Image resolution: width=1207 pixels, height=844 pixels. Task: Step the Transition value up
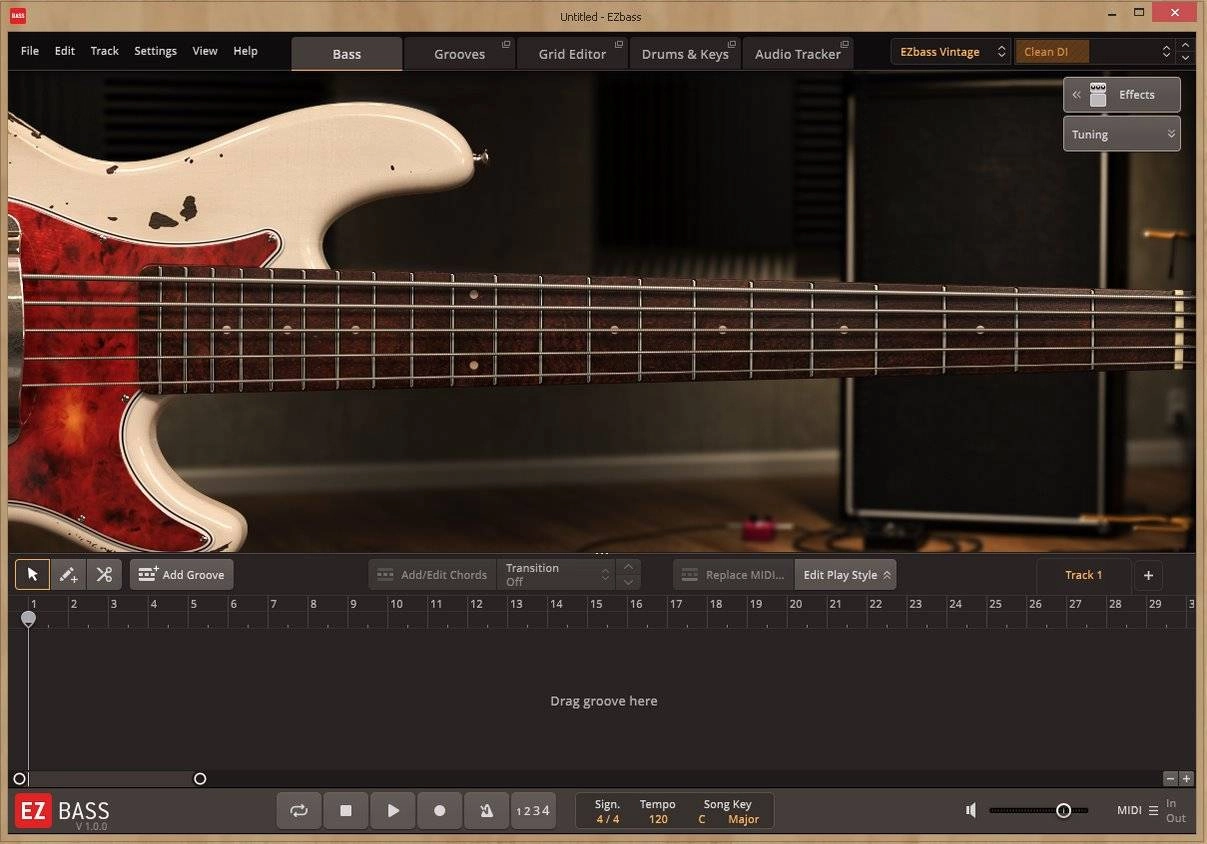tap(628, 567)
